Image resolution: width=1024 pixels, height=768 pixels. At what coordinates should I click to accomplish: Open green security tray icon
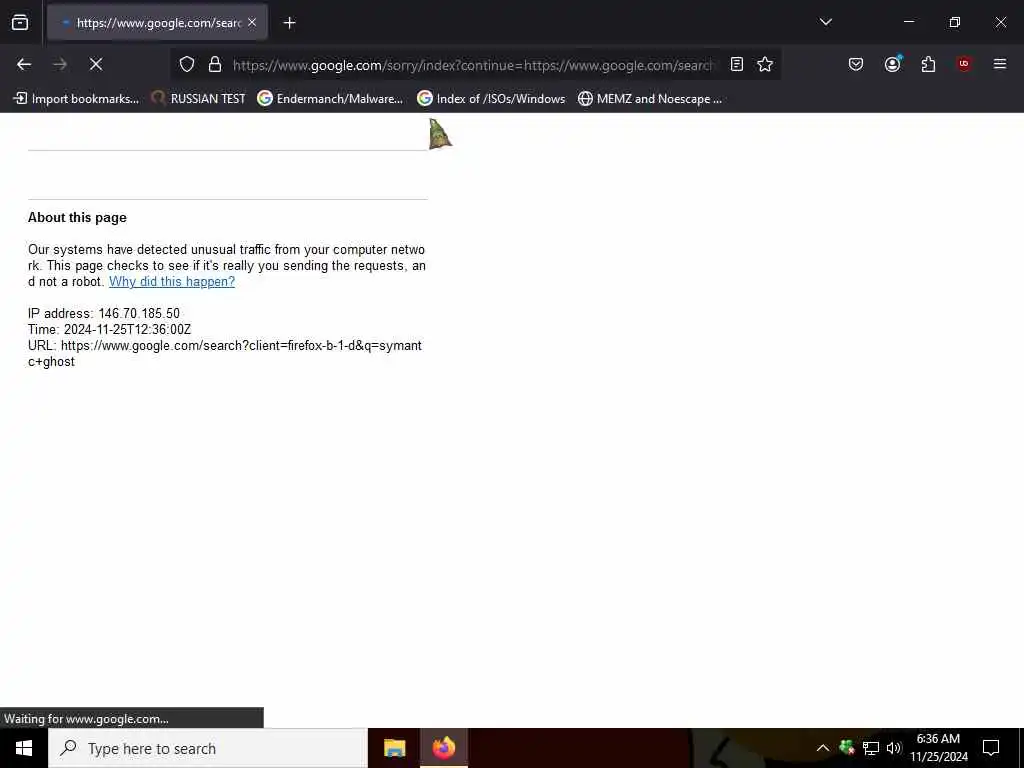[847, 748]
